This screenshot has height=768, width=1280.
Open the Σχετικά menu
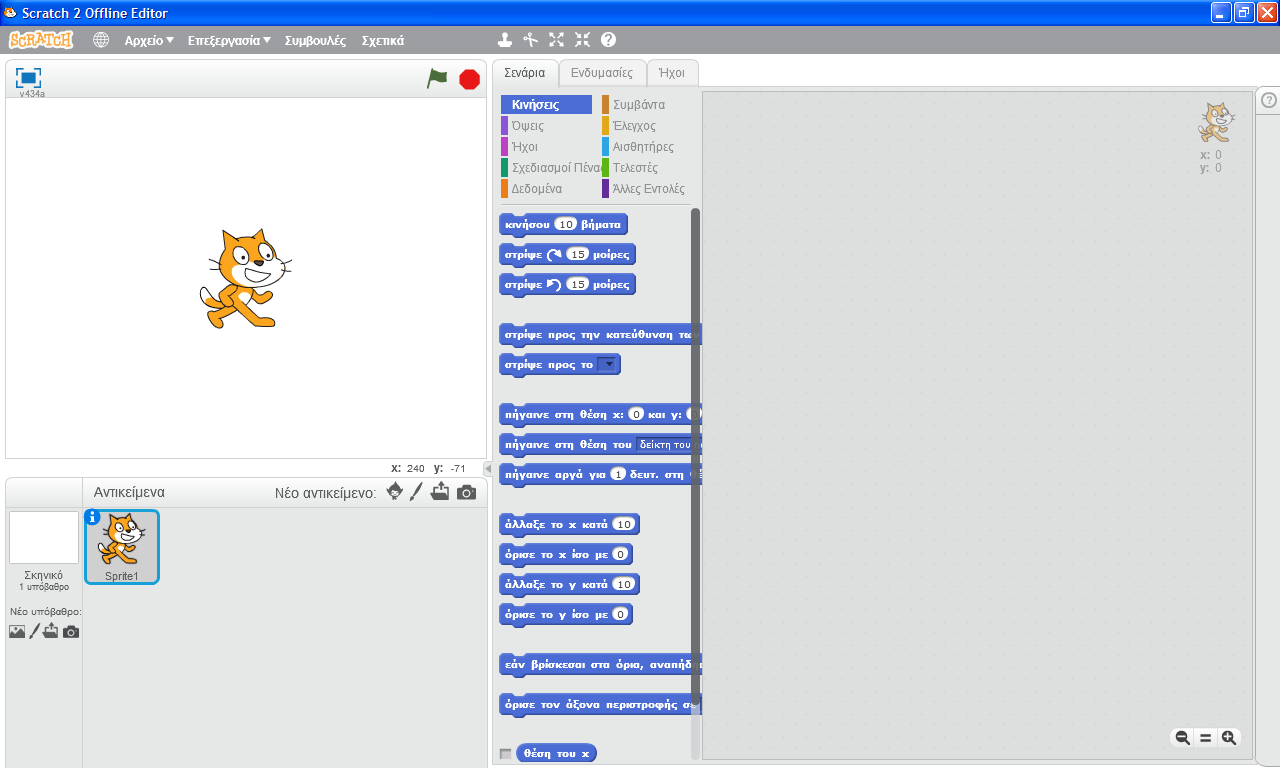(x=383, y=41)
